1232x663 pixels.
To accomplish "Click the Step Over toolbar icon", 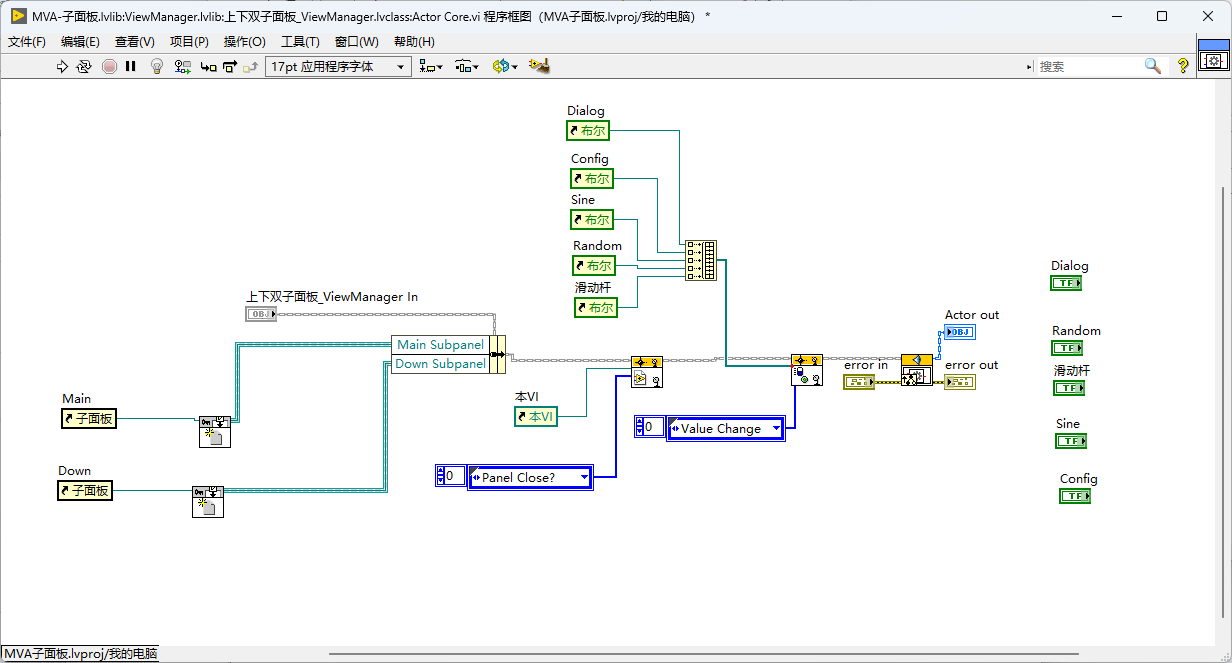I will tap(230, 66).
